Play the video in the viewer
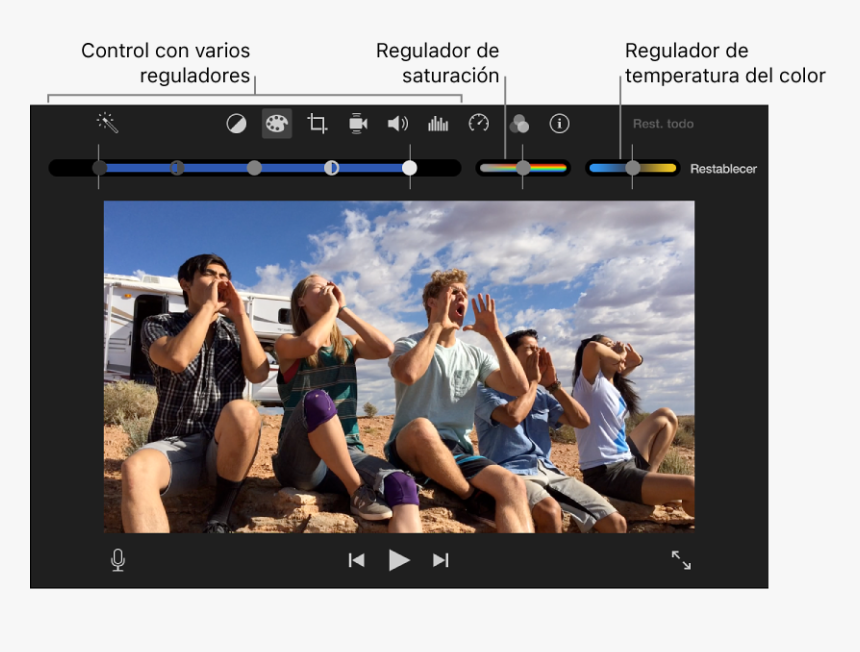This screenshot has width=860, height=652. coord(399,560)
